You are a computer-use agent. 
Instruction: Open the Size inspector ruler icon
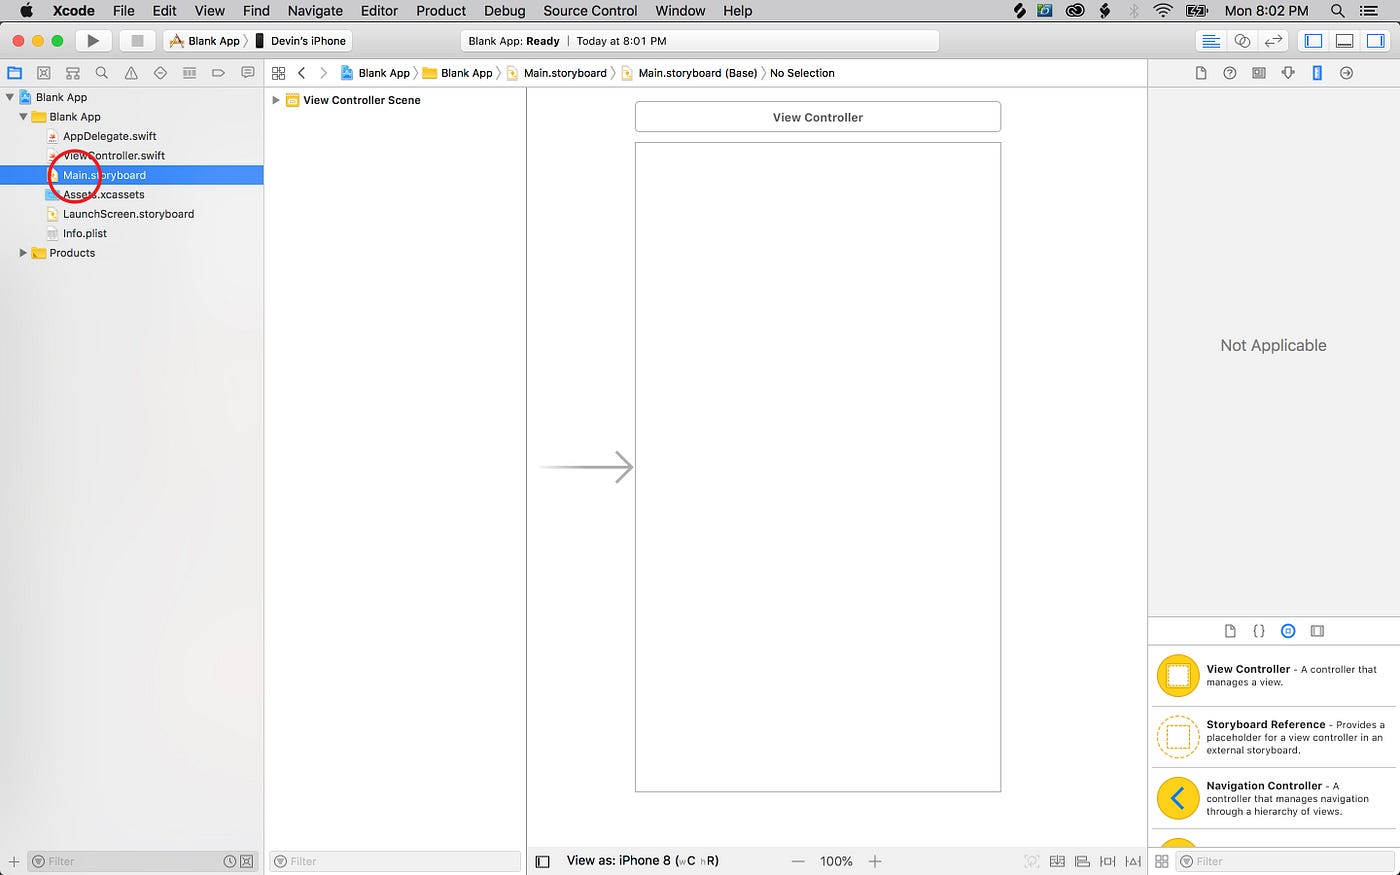(1317, 73)
